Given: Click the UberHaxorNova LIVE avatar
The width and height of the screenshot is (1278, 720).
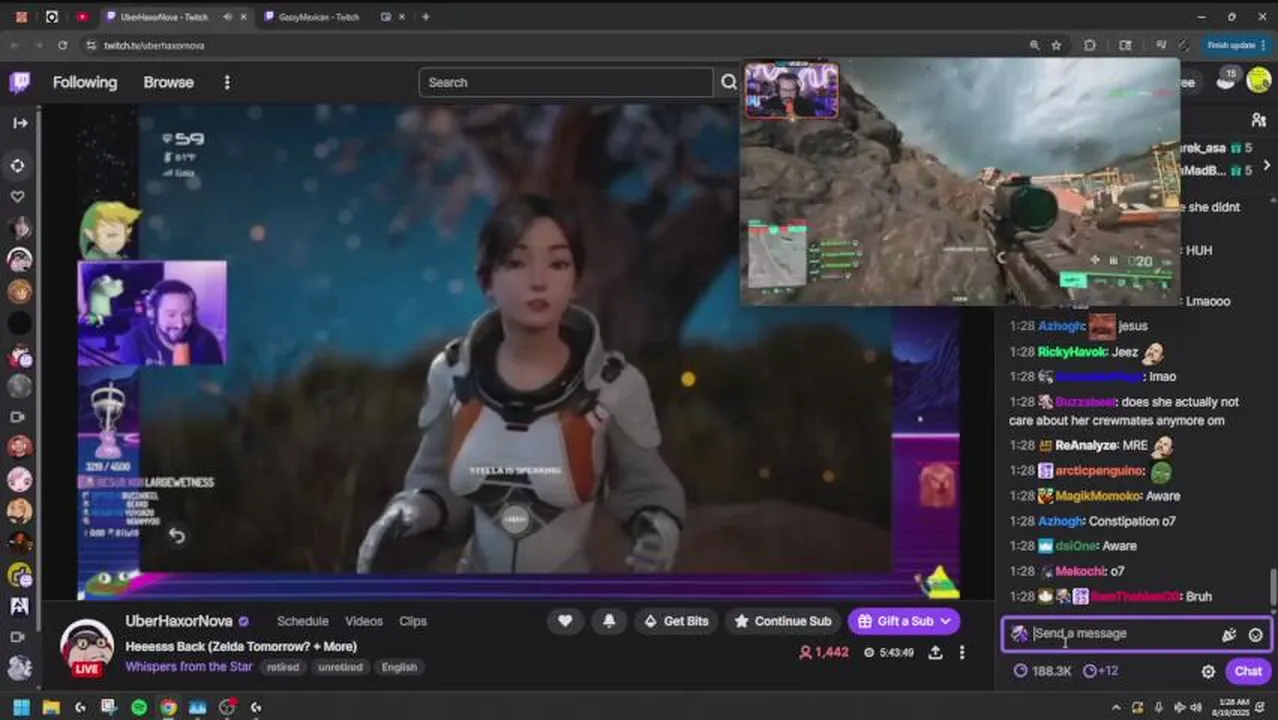Looking at the screenshot, I should 87,648.
